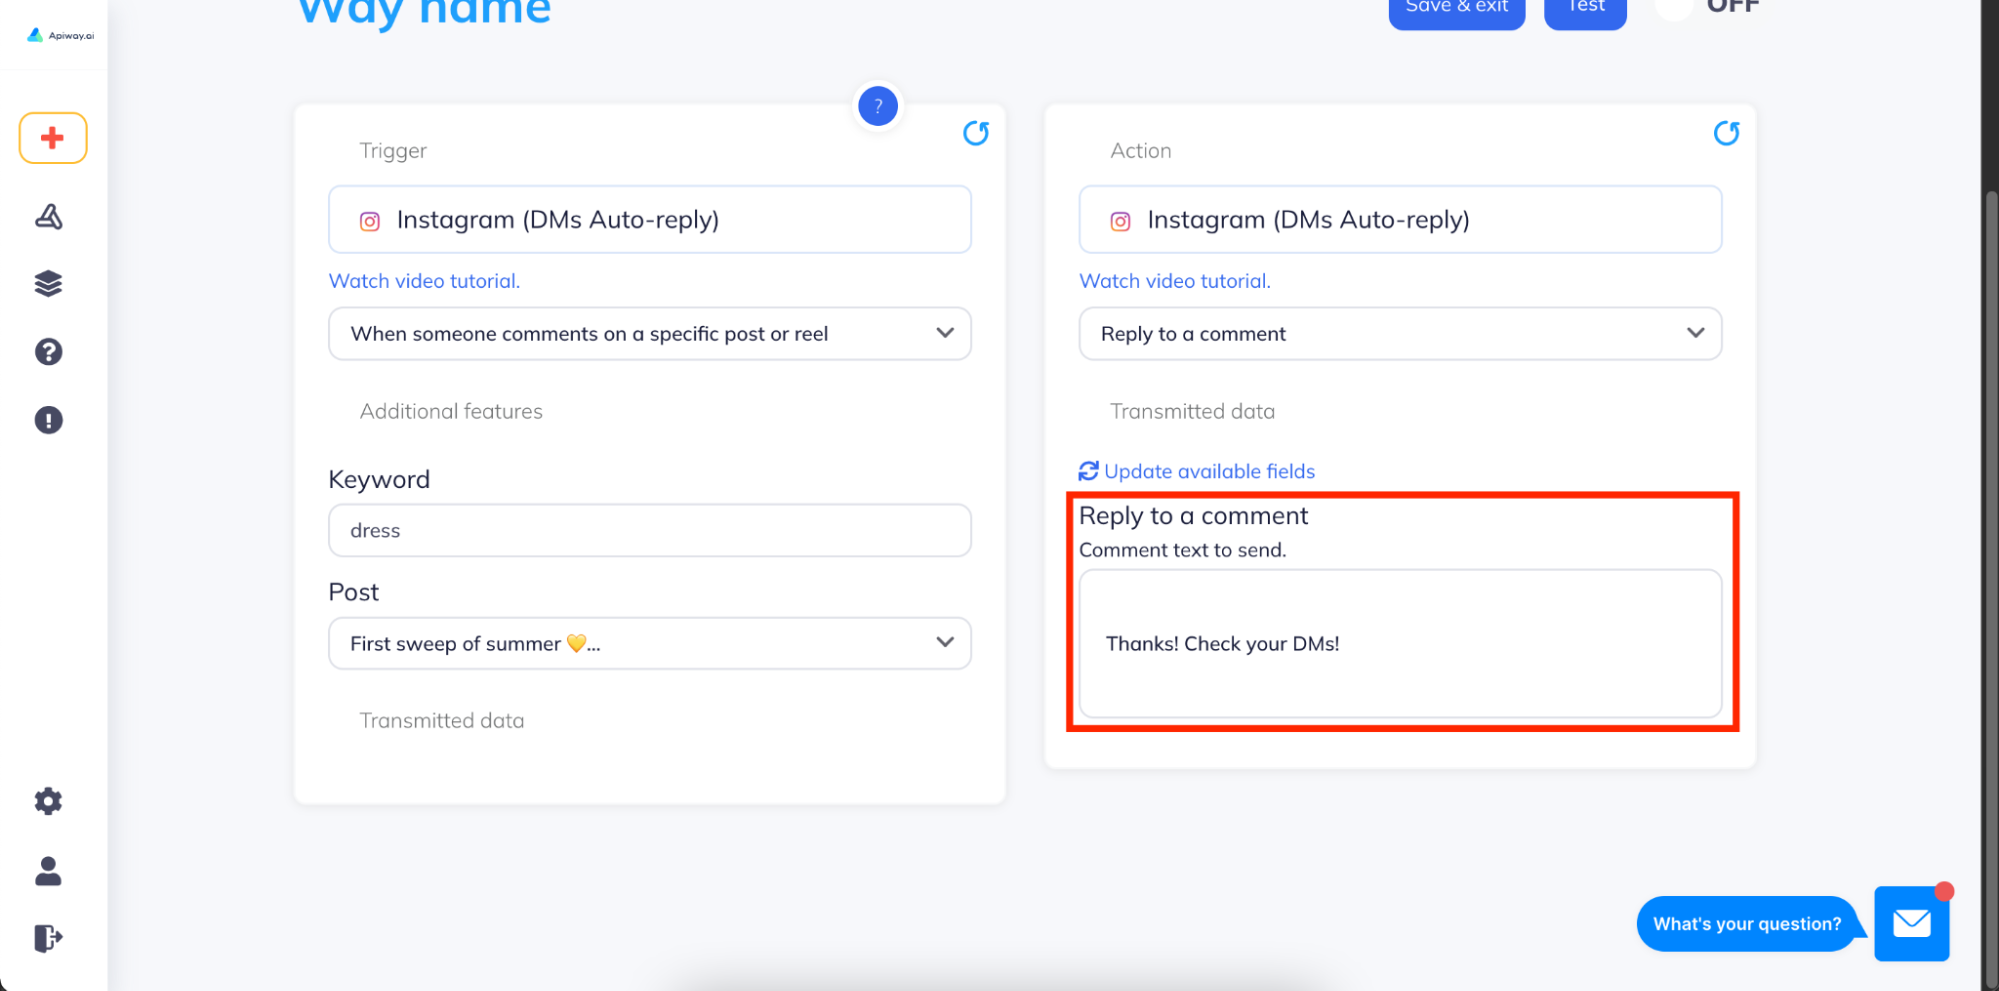This screenshot has width=1999, height=991.
Task: Click the Keyword input field
Action: tap(650, 531)
